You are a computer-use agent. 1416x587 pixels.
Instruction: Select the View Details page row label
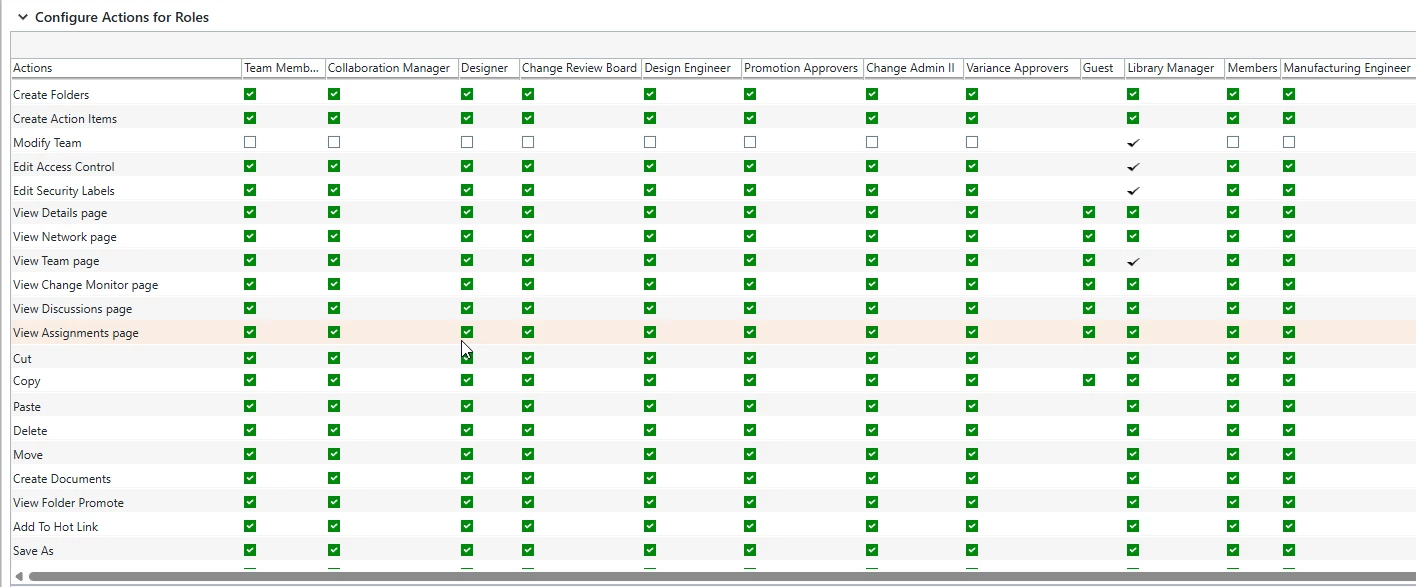tap(60, 213)
